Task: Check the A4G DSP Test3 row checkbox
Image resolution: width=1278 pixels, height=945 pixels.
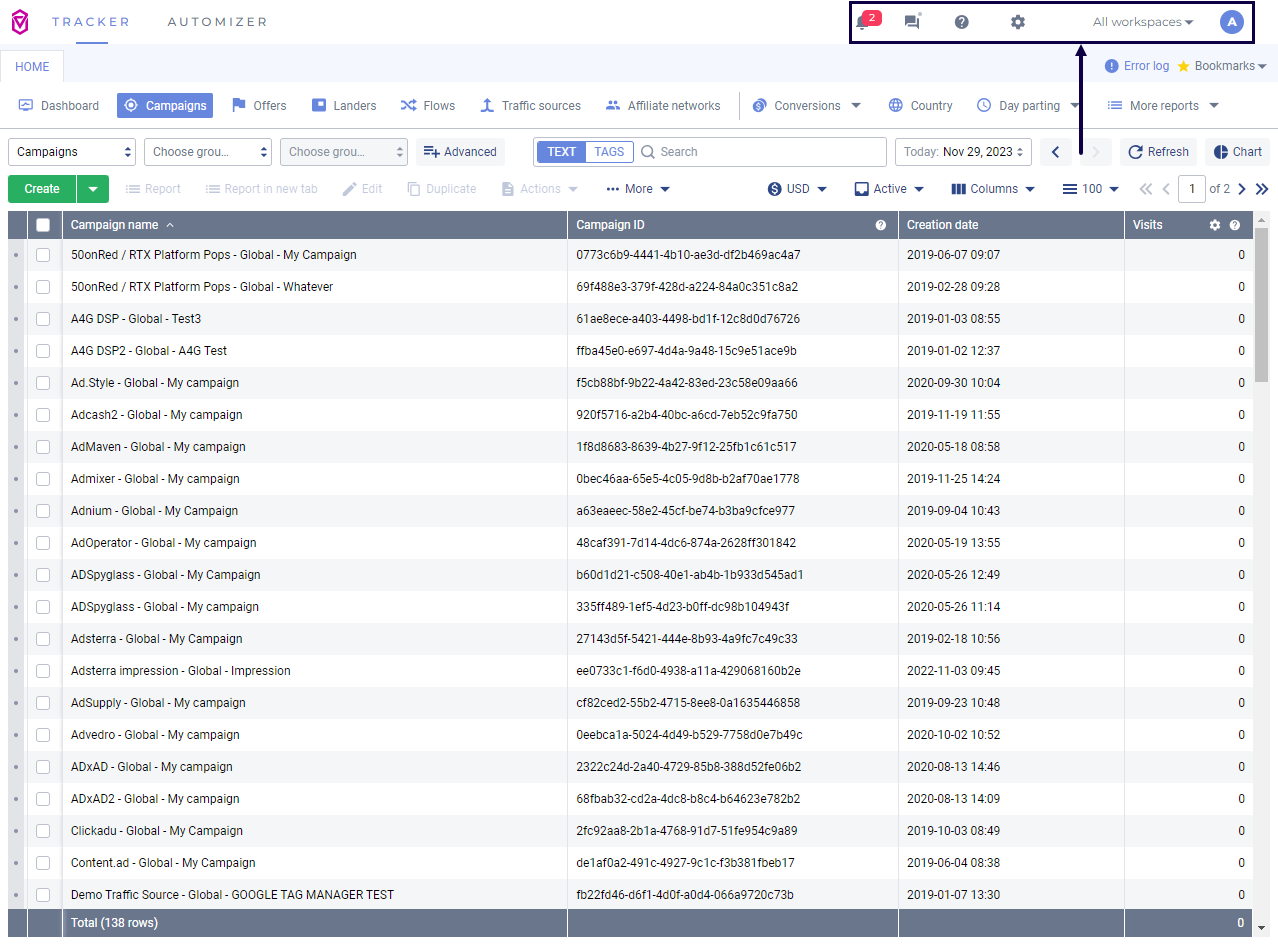Action: [43, 319]
